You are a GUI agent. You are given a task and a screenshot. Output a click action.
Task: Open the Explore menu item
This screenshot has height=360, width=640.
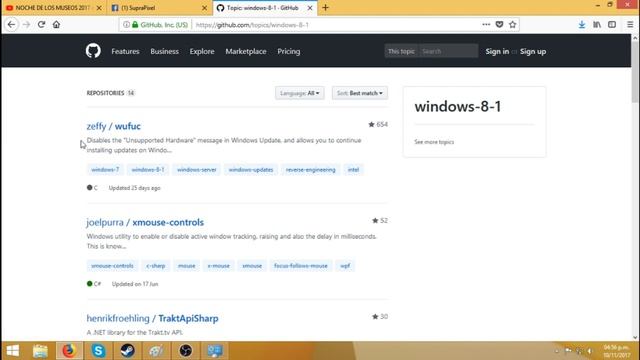click(202, 51)
